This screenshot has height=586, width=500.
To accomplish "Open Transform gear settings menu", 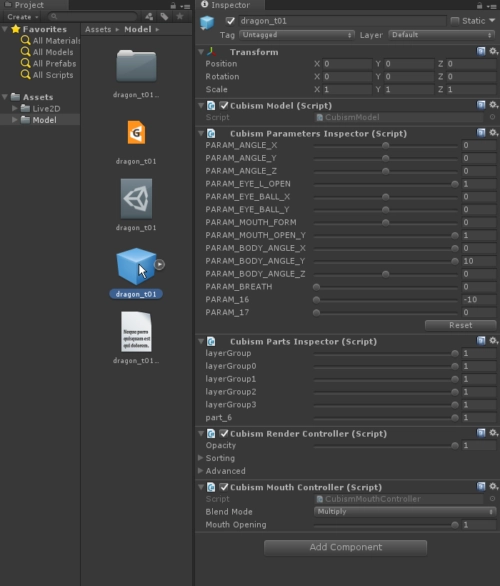I will pyautogui.click(x=493, y=51).
